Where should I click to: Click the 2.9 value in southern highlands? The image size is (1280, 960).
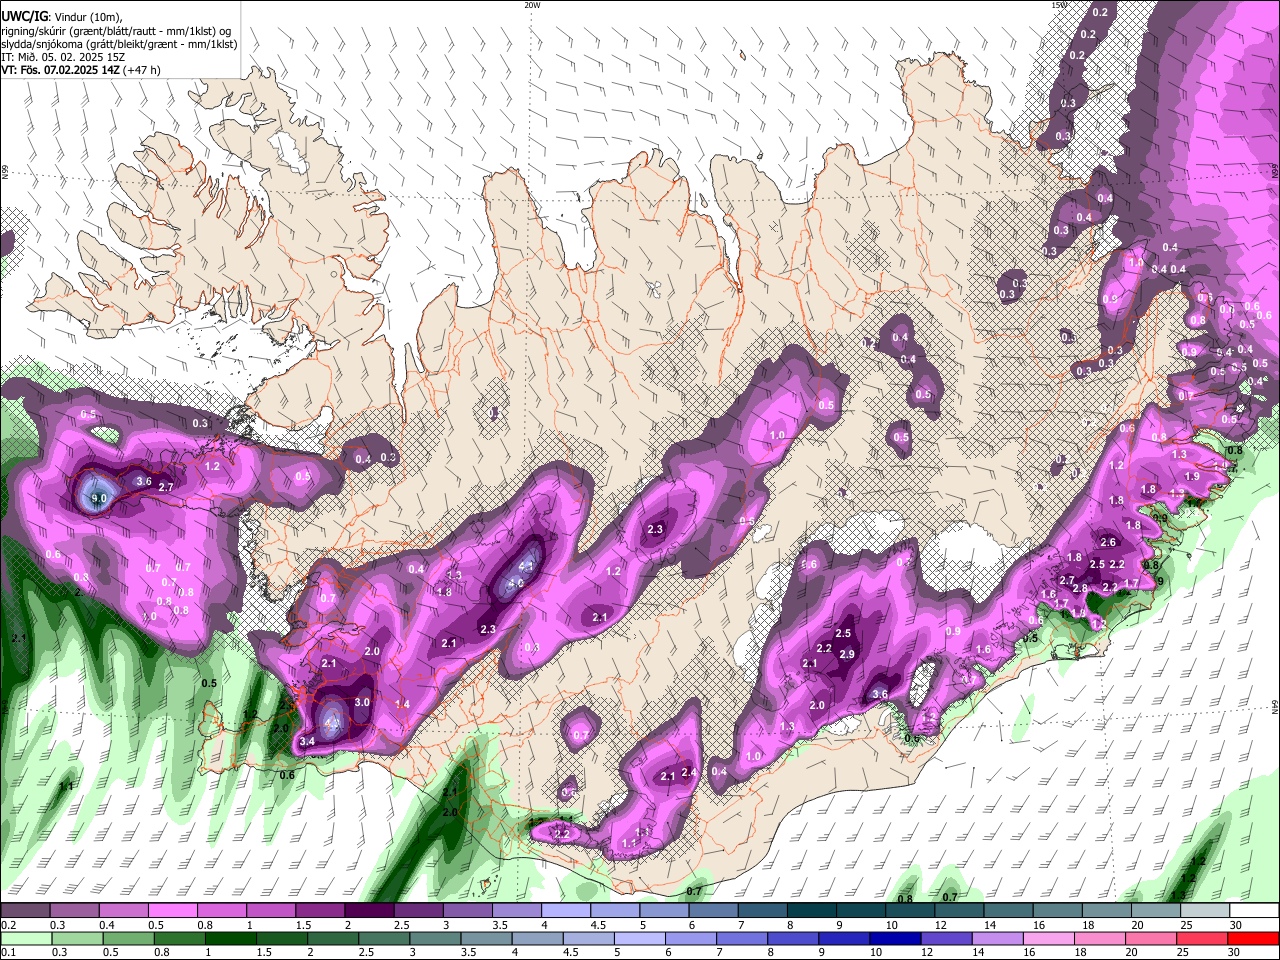click(x=848, y=654)
